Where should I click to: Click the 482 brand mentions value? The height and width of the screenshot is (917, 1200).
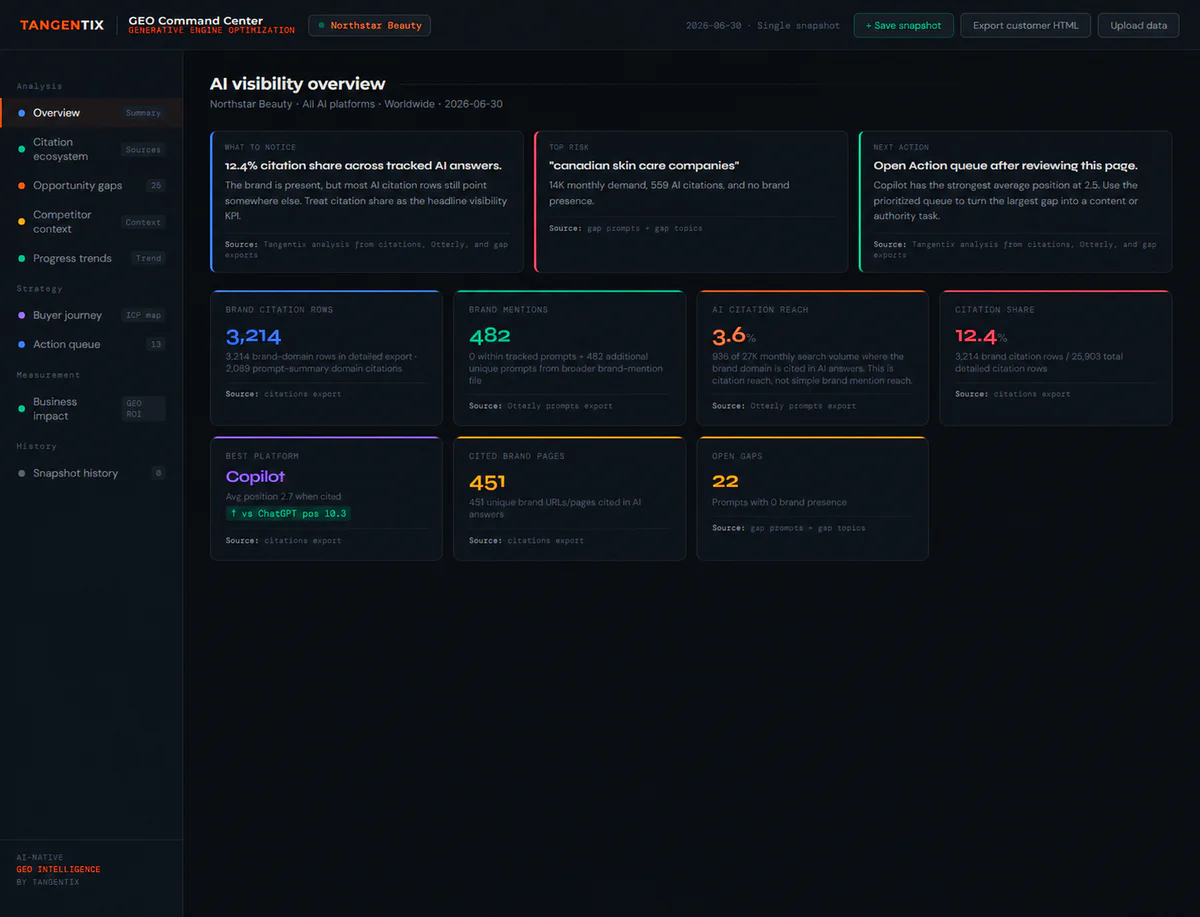490,337
